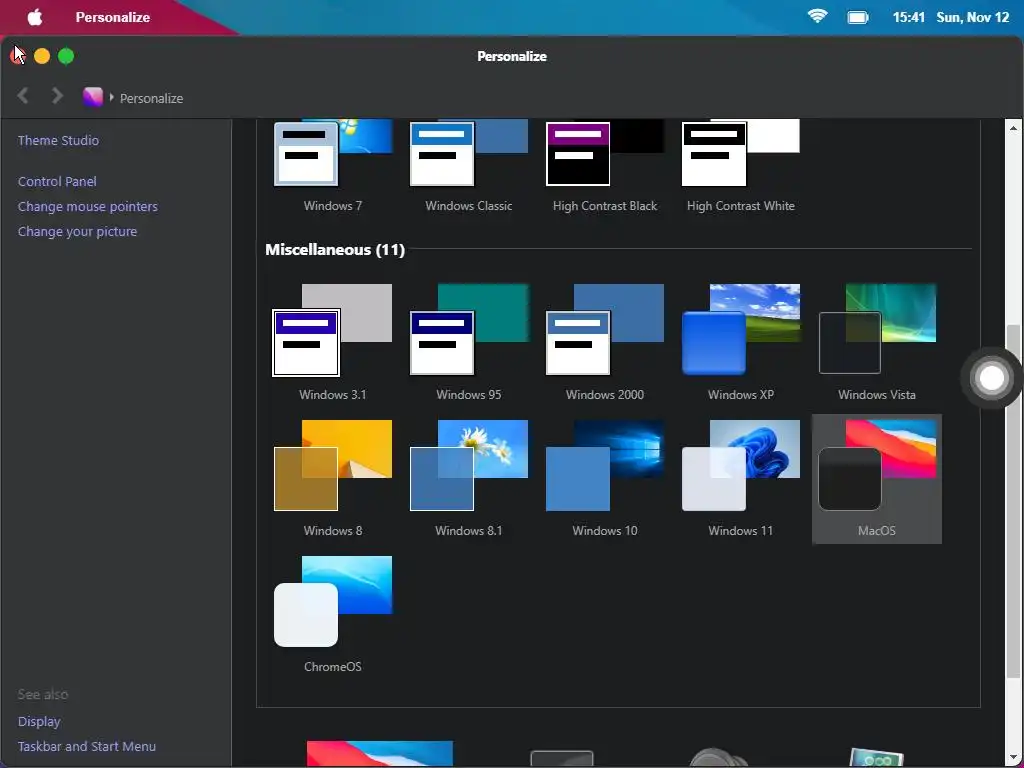
Task: Go forward with the right arrow
Action: (x=57, y=96)
